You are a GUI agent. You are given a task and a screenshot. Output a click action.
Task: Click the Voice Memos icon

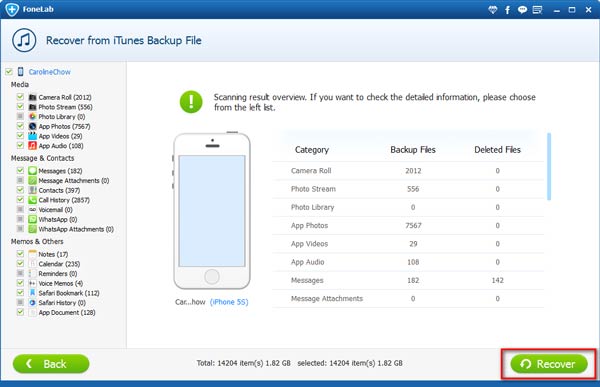click(33, 283)
